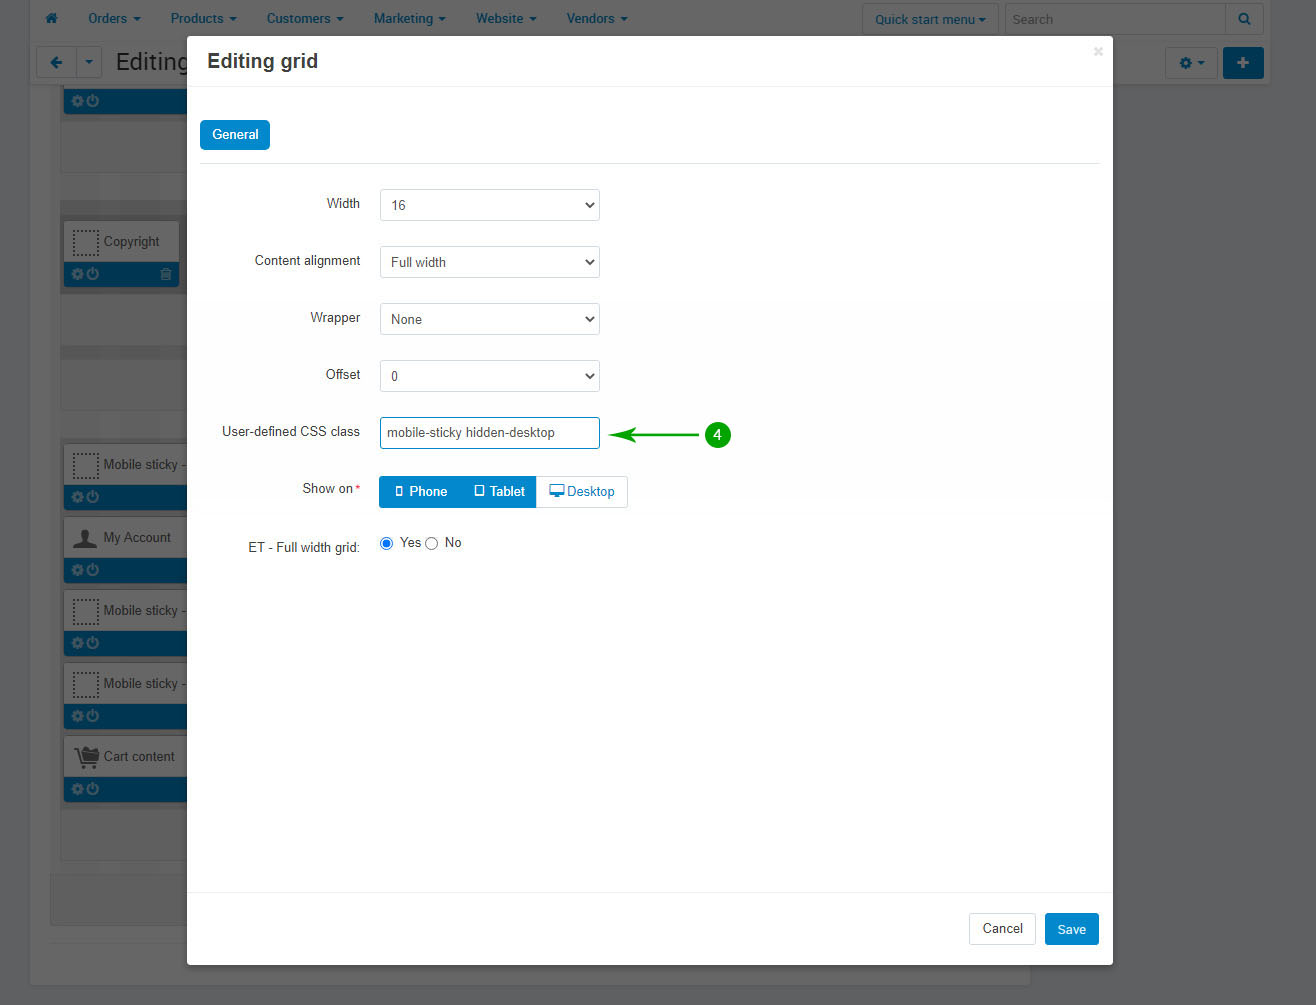Open the Wrapper dropdown
Image resolution: width=1316 pixels, height=1005 pixels.
tap(489, 319)
